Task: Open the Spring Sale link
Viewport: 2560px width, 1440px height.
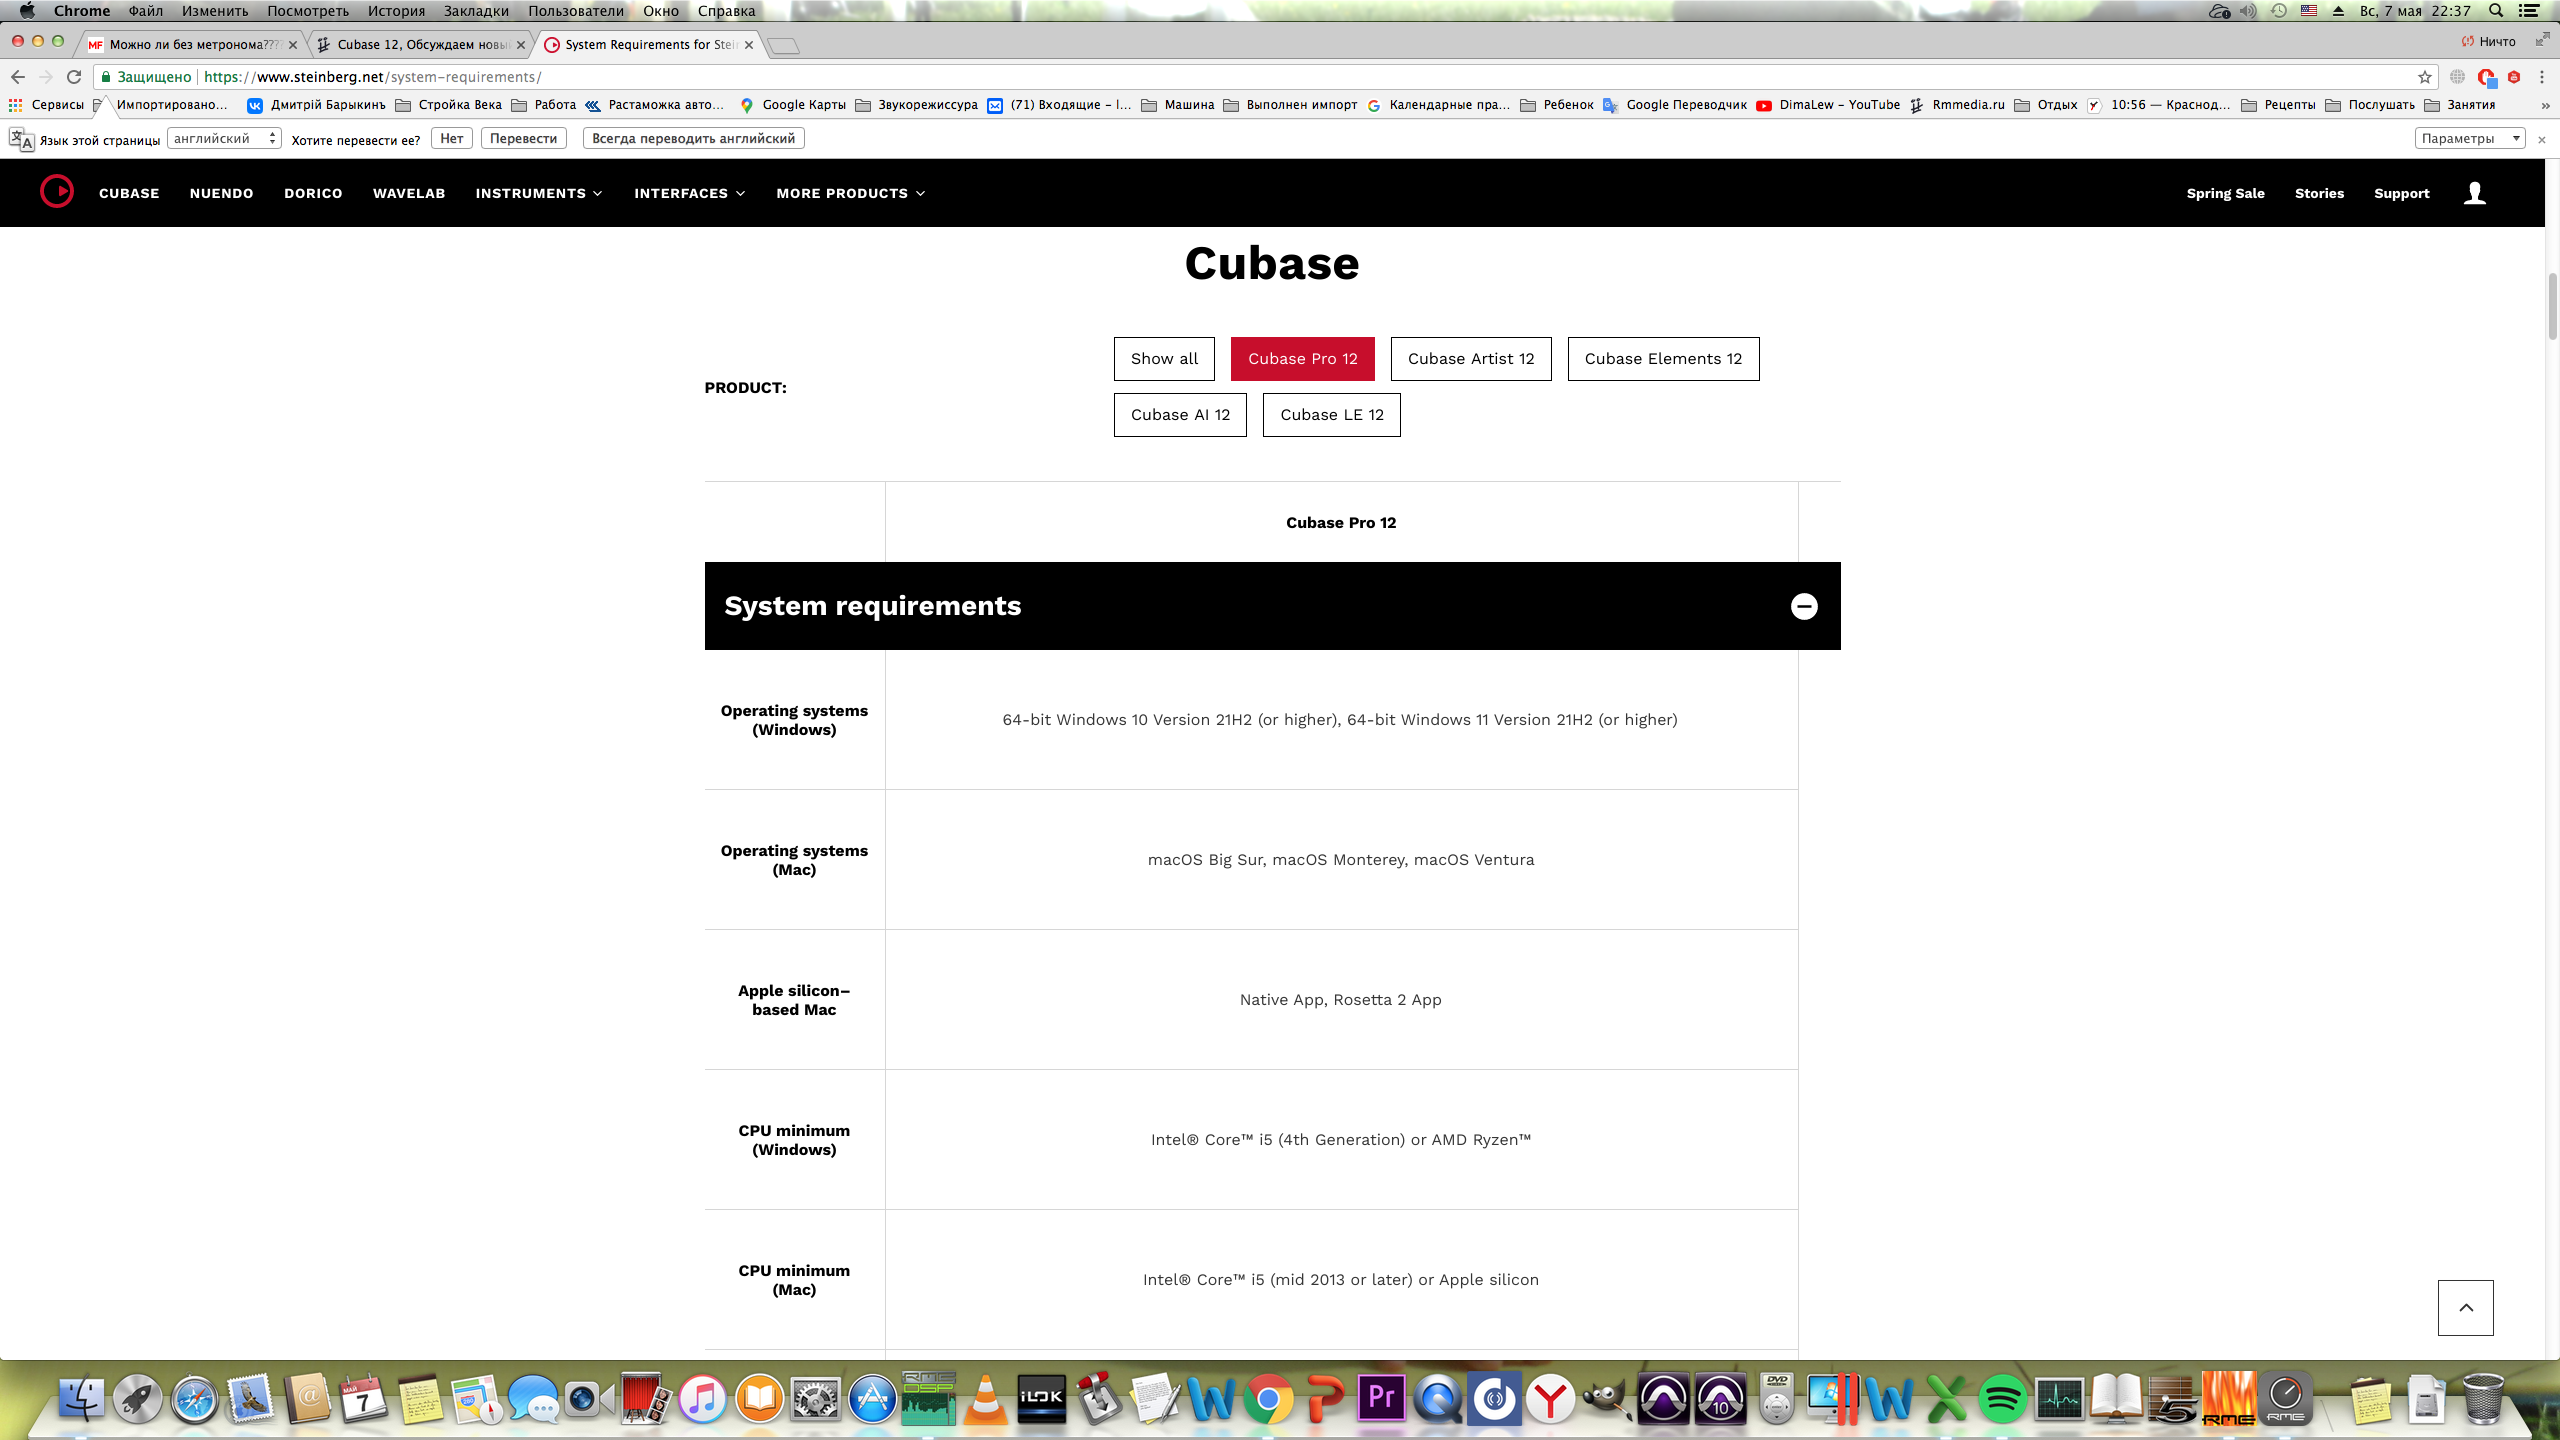Action: point(2225,193)
